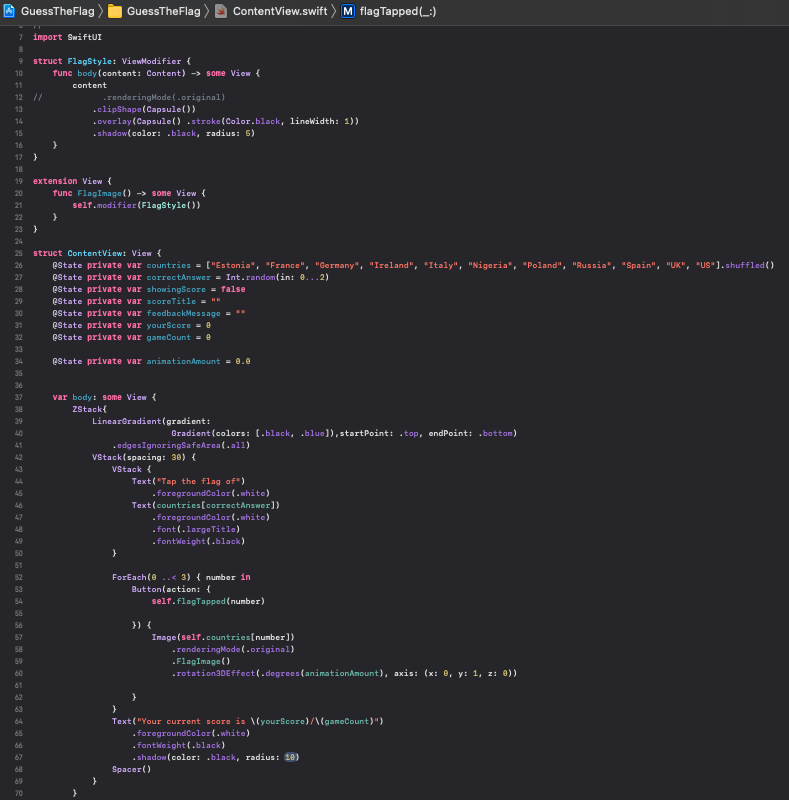
Task: Click 'Text(countries[correctAnswer])' line
Action: click(206, 505)
